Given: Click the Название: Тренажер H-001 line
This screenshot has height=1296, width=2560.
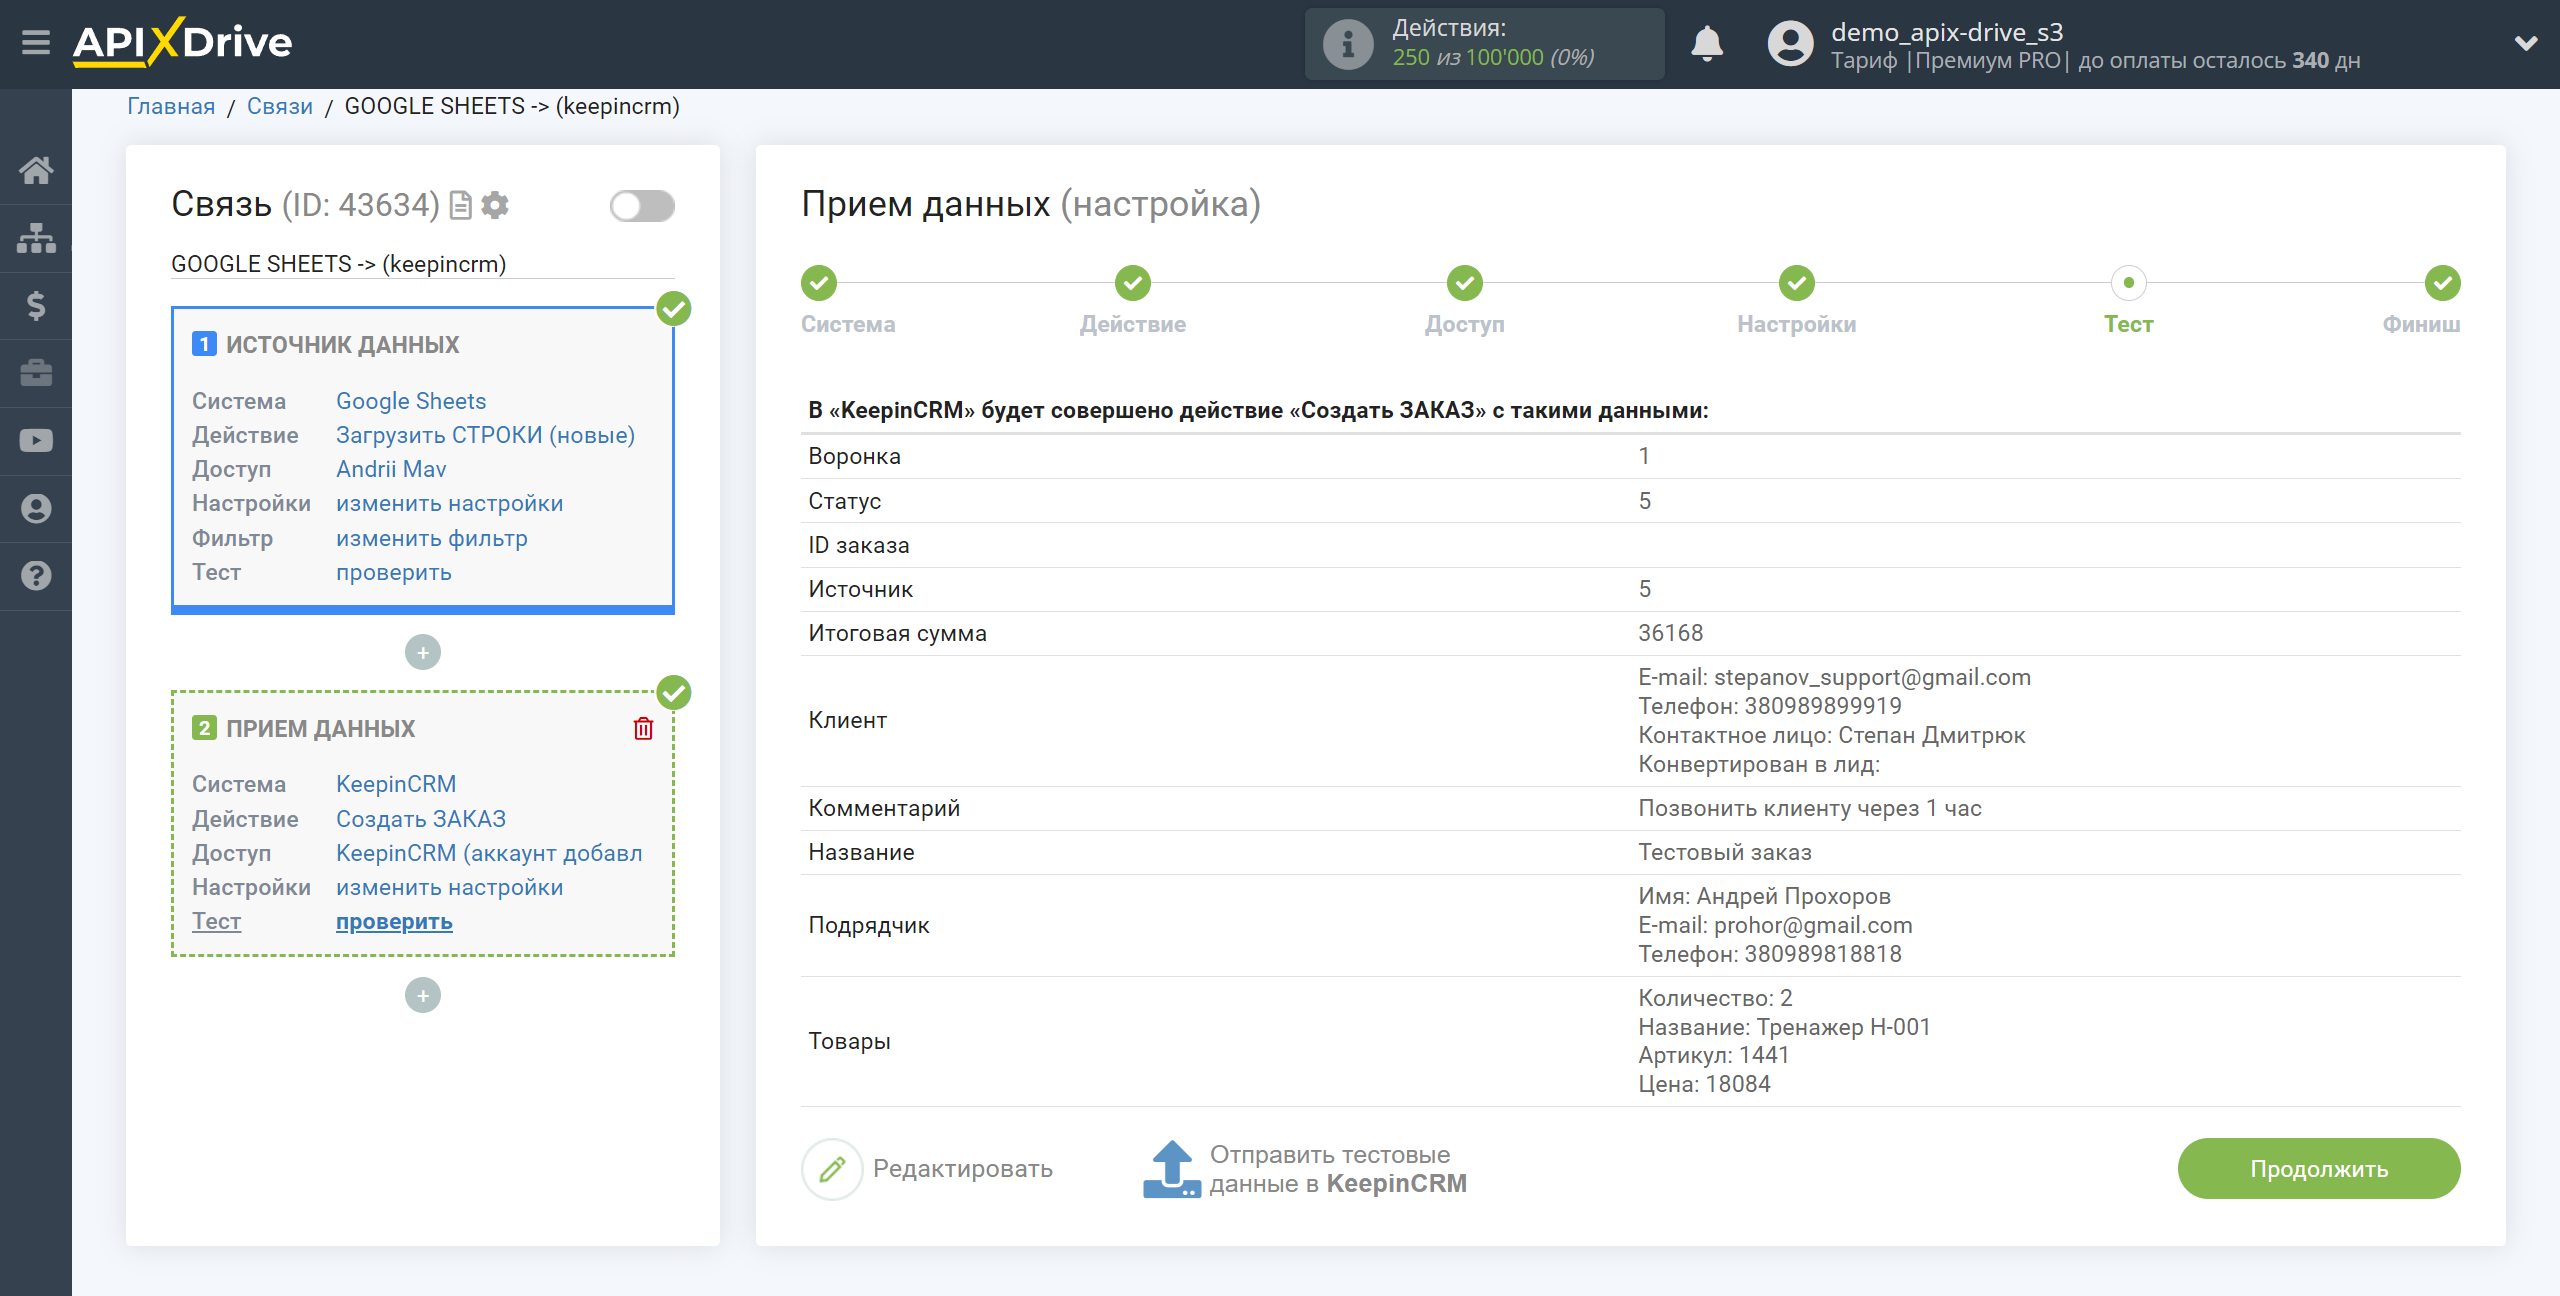Looking at the screenshot, I should tap(1784, 1028).
